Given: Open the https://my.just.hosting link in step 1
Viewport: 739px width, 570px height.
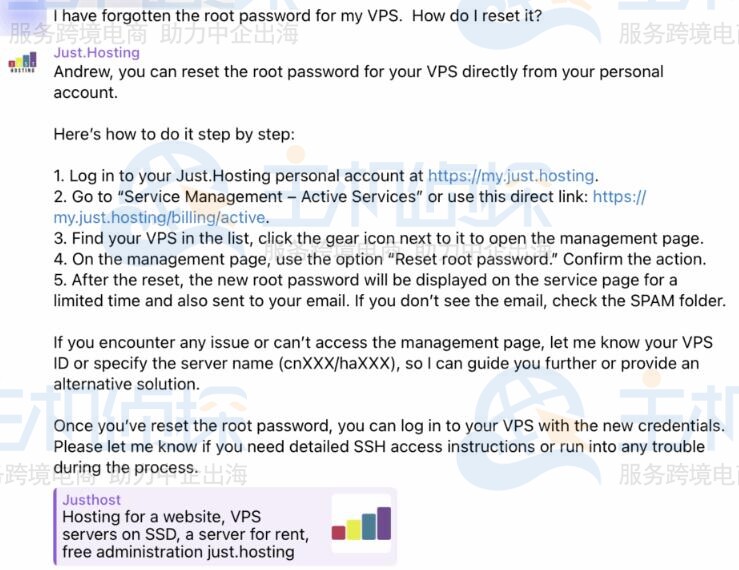Looking at the screenshot, I should tap(511, 176).
